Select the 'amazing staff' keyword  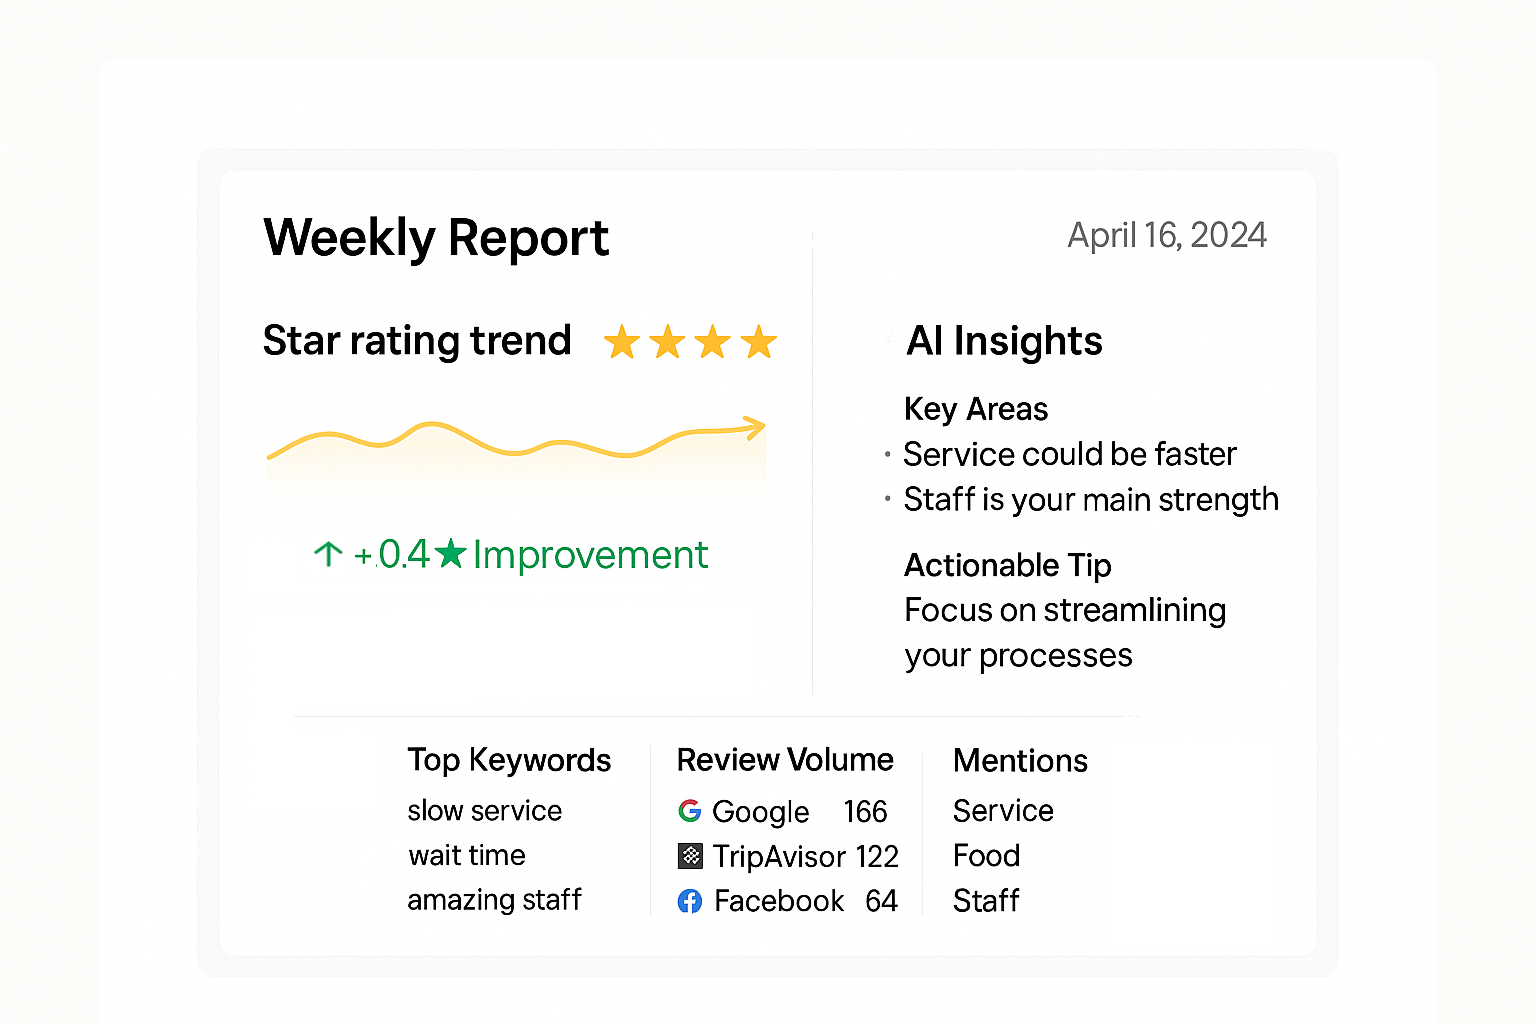(494, 900)
